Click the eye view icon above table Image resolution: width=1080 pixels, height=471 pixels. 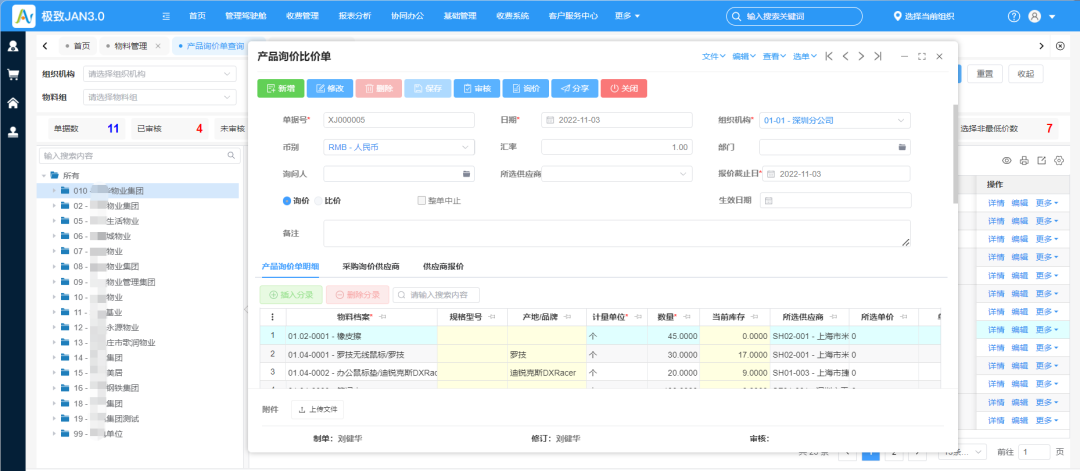coord(1006,160)
